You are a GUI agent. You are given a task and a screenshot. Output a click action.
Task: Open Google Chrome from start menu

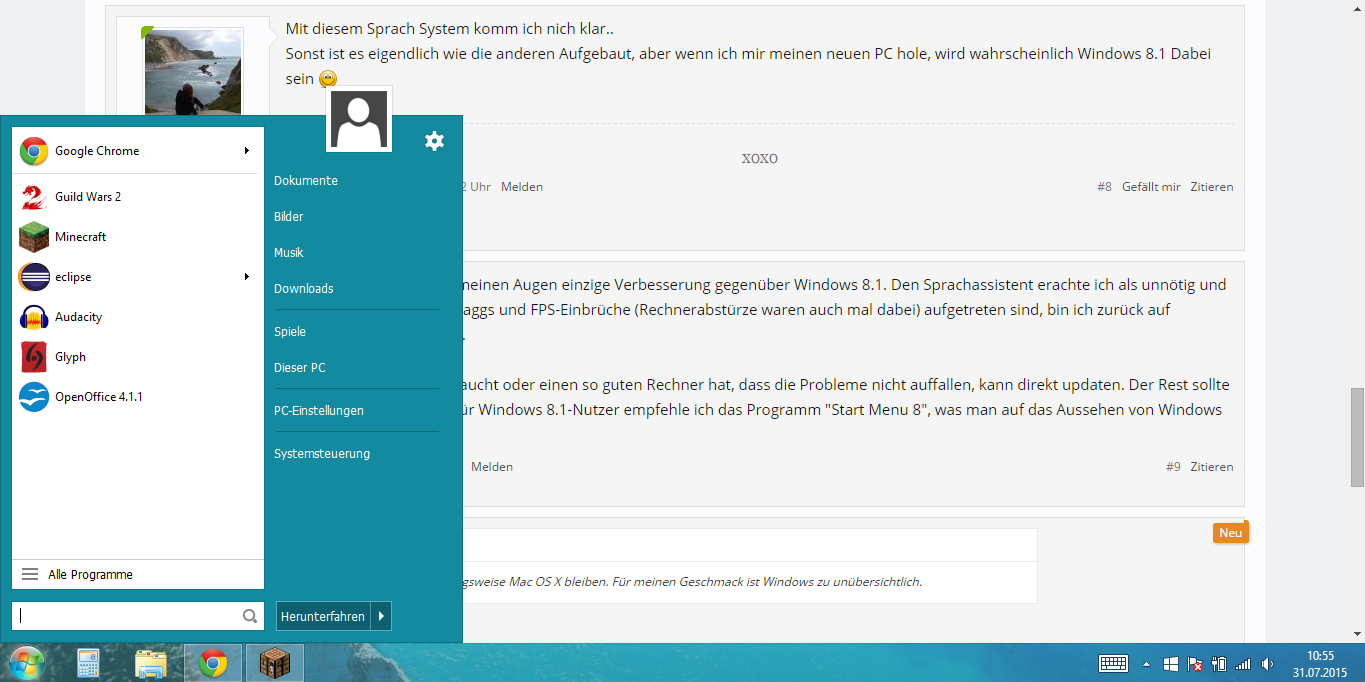[137, 151]
